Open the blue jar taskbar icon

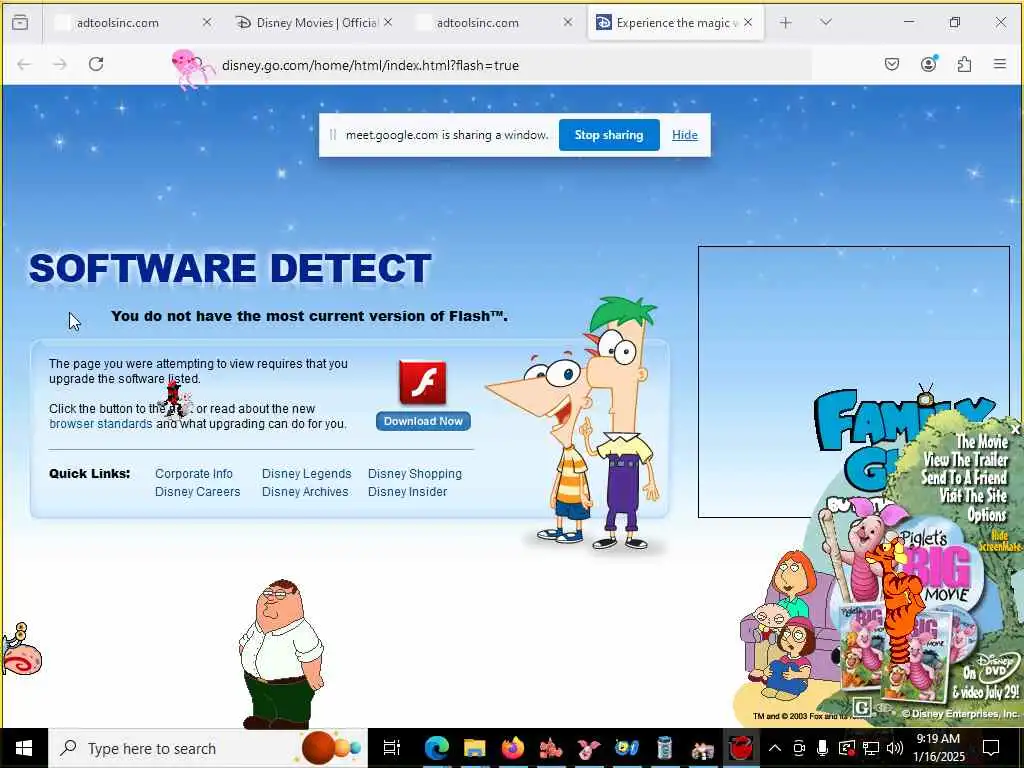(664, 748)
